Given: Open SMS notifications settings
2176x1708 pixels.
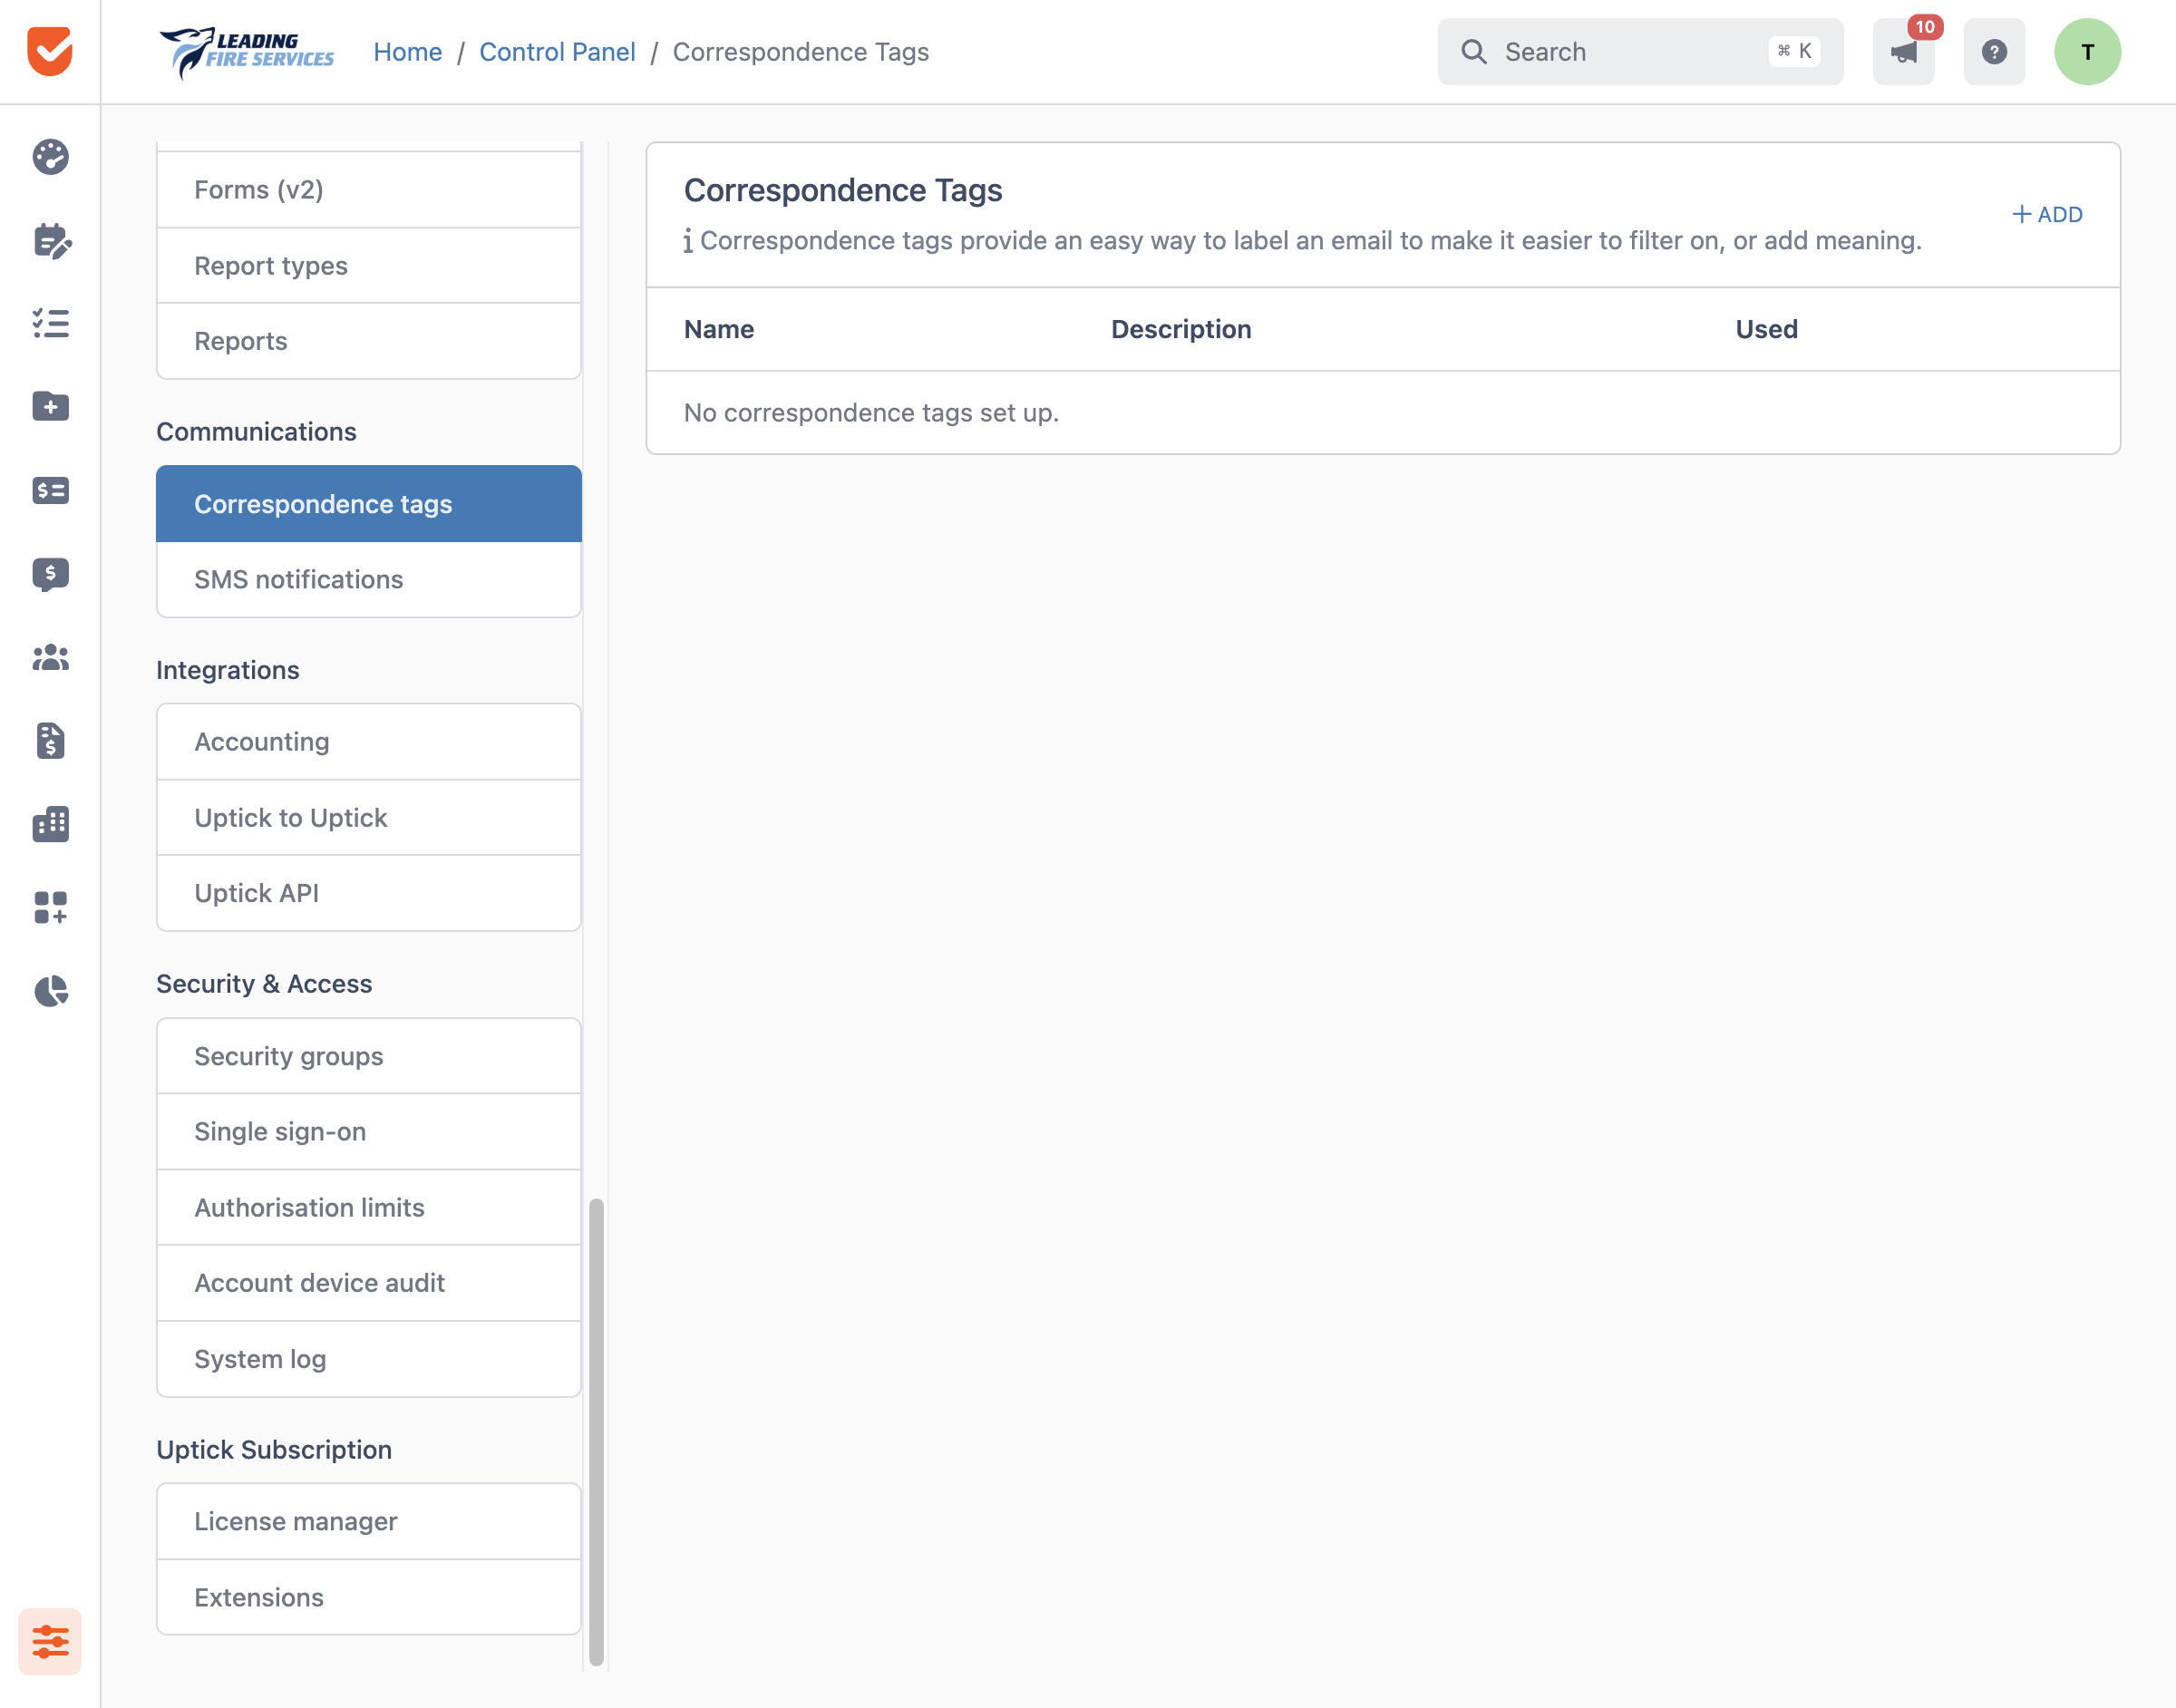Looking at the screenshot, I should (x=369, y=580).
